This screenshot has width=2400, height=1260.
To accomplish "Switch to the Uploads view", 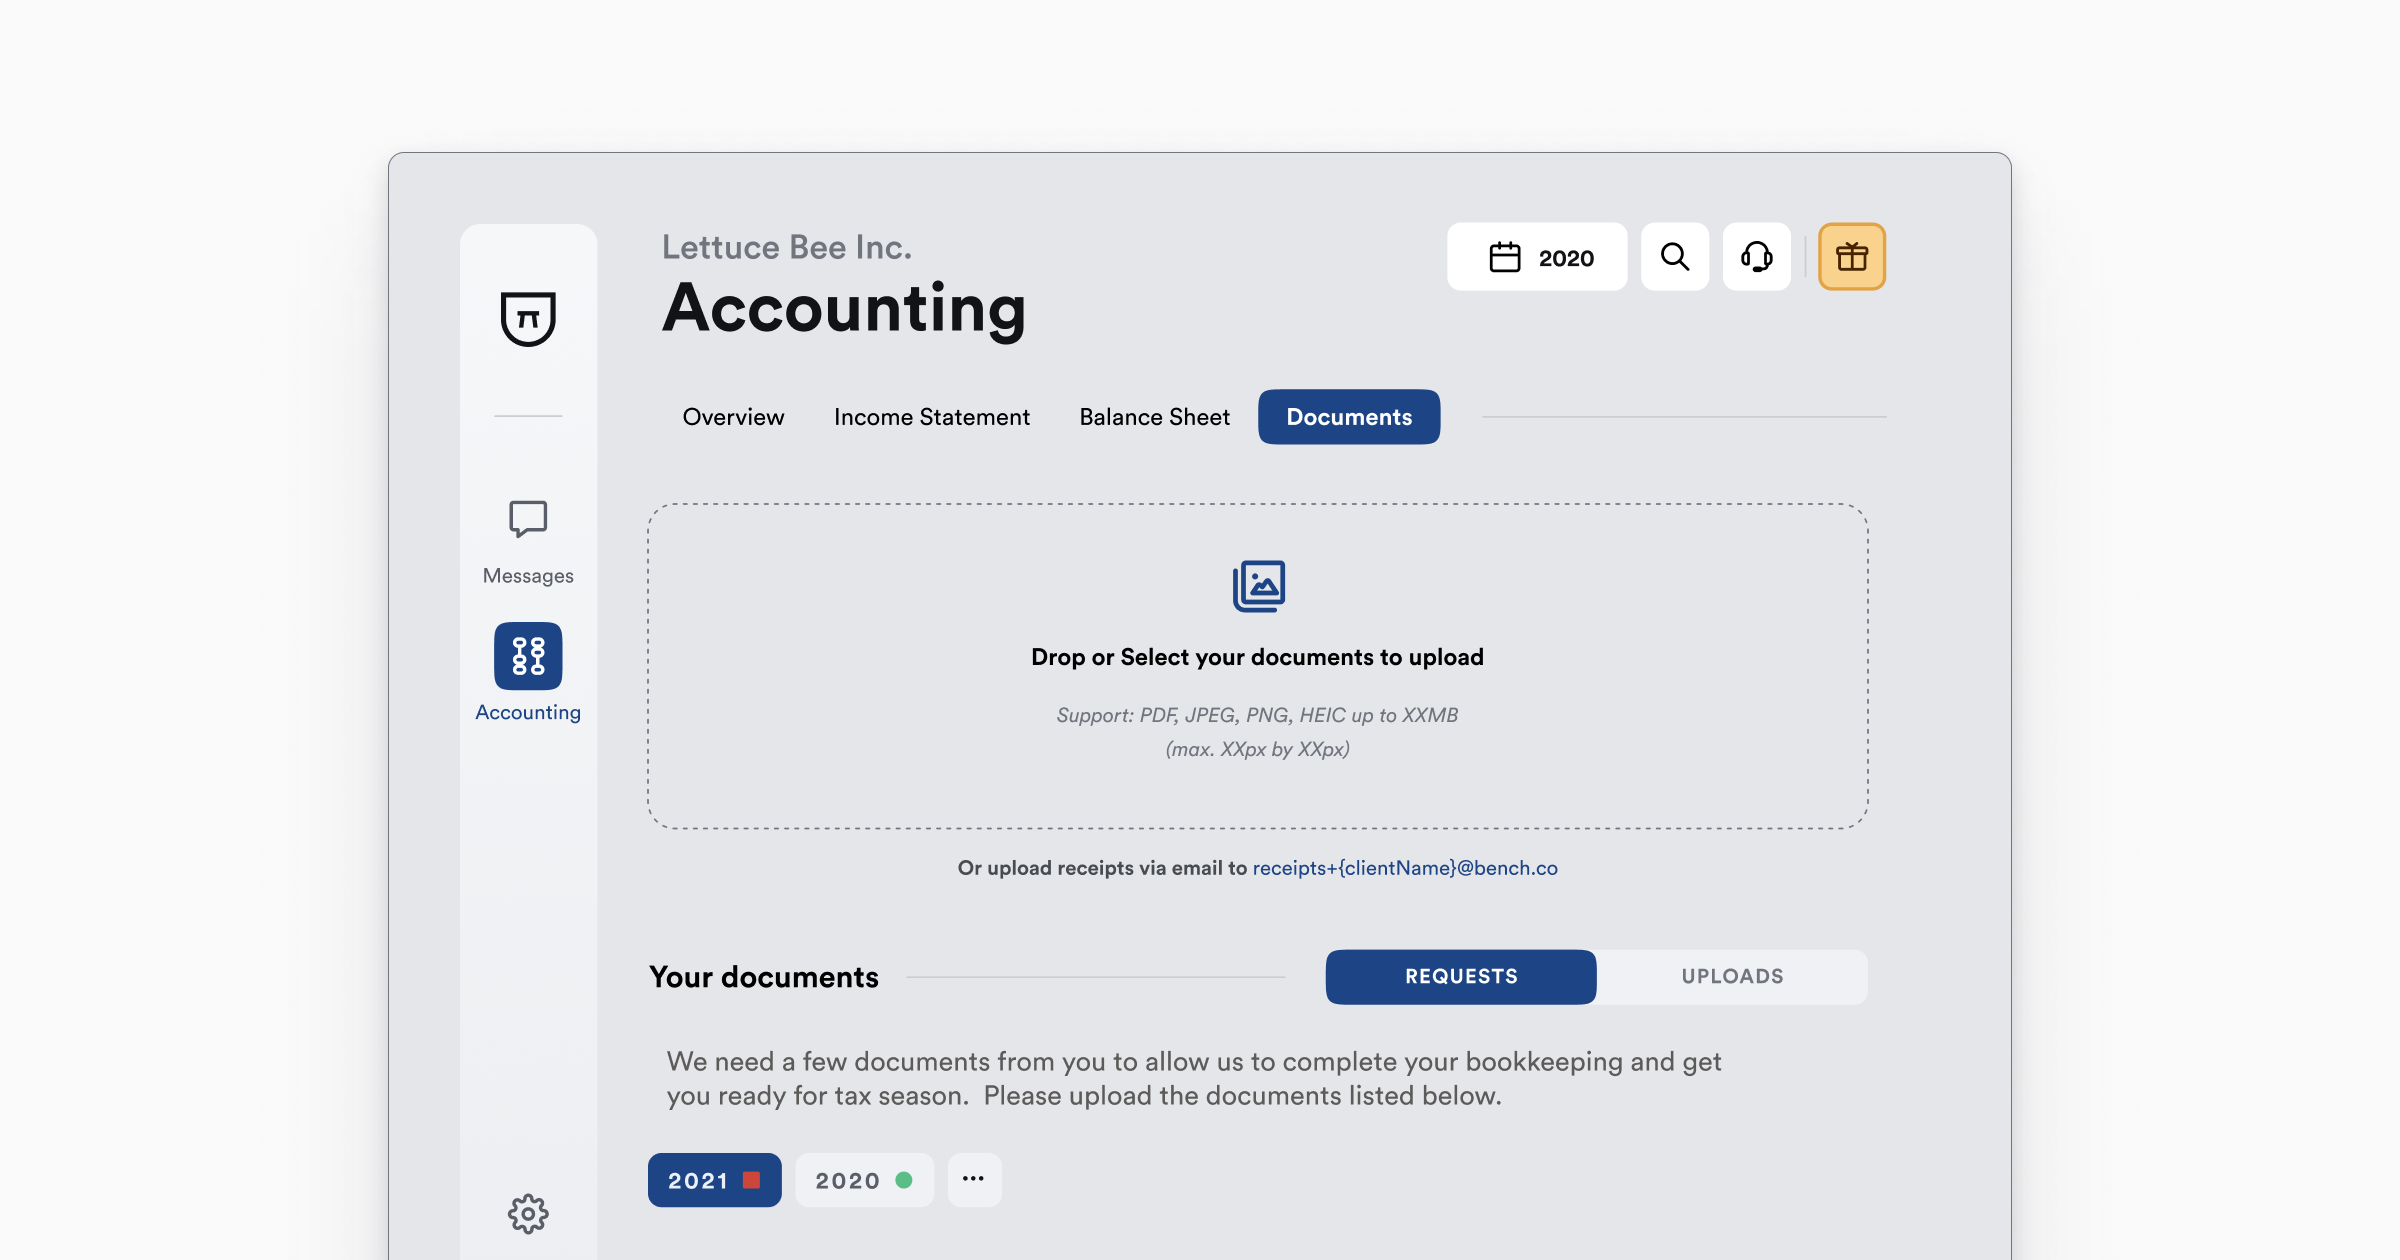I will click(1732, 976).
